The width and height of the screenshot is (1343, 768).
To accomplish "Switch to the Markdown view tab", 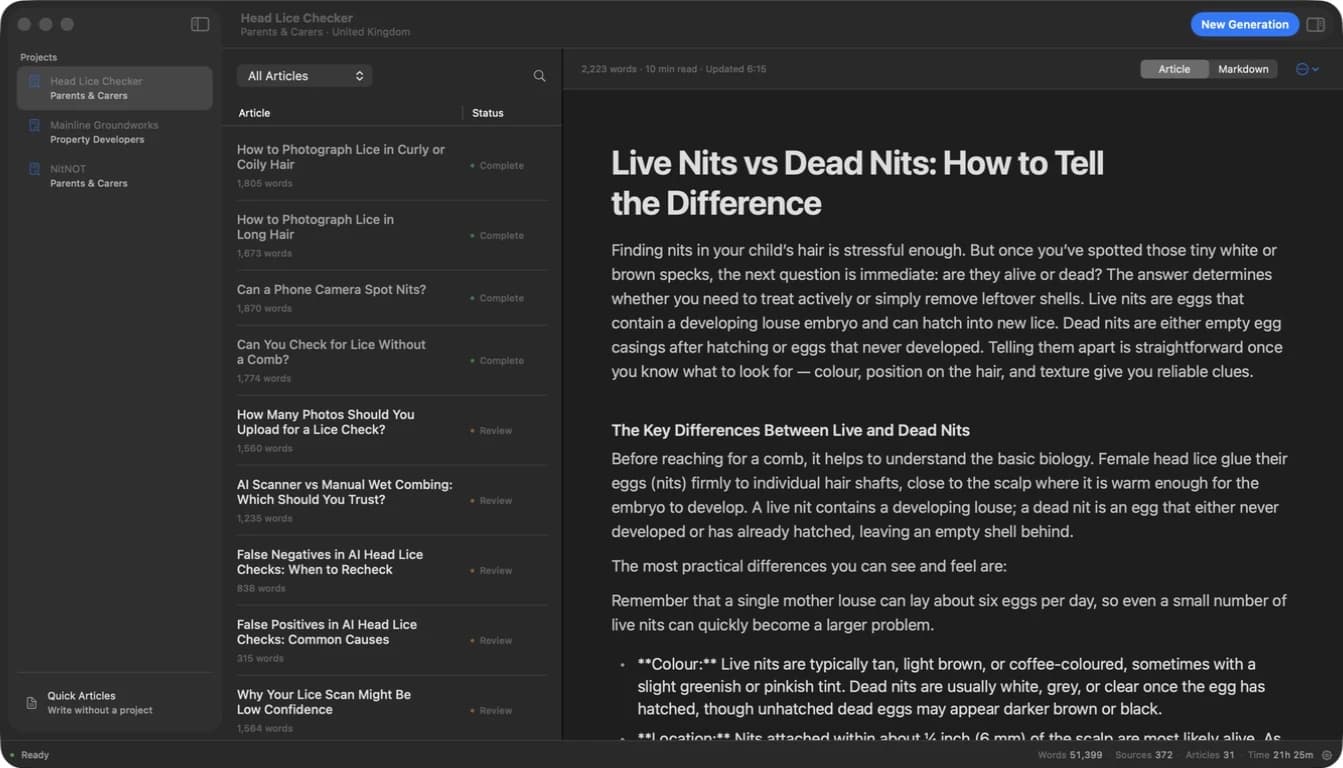I will pyautogui.click(x=1243, y=69).
